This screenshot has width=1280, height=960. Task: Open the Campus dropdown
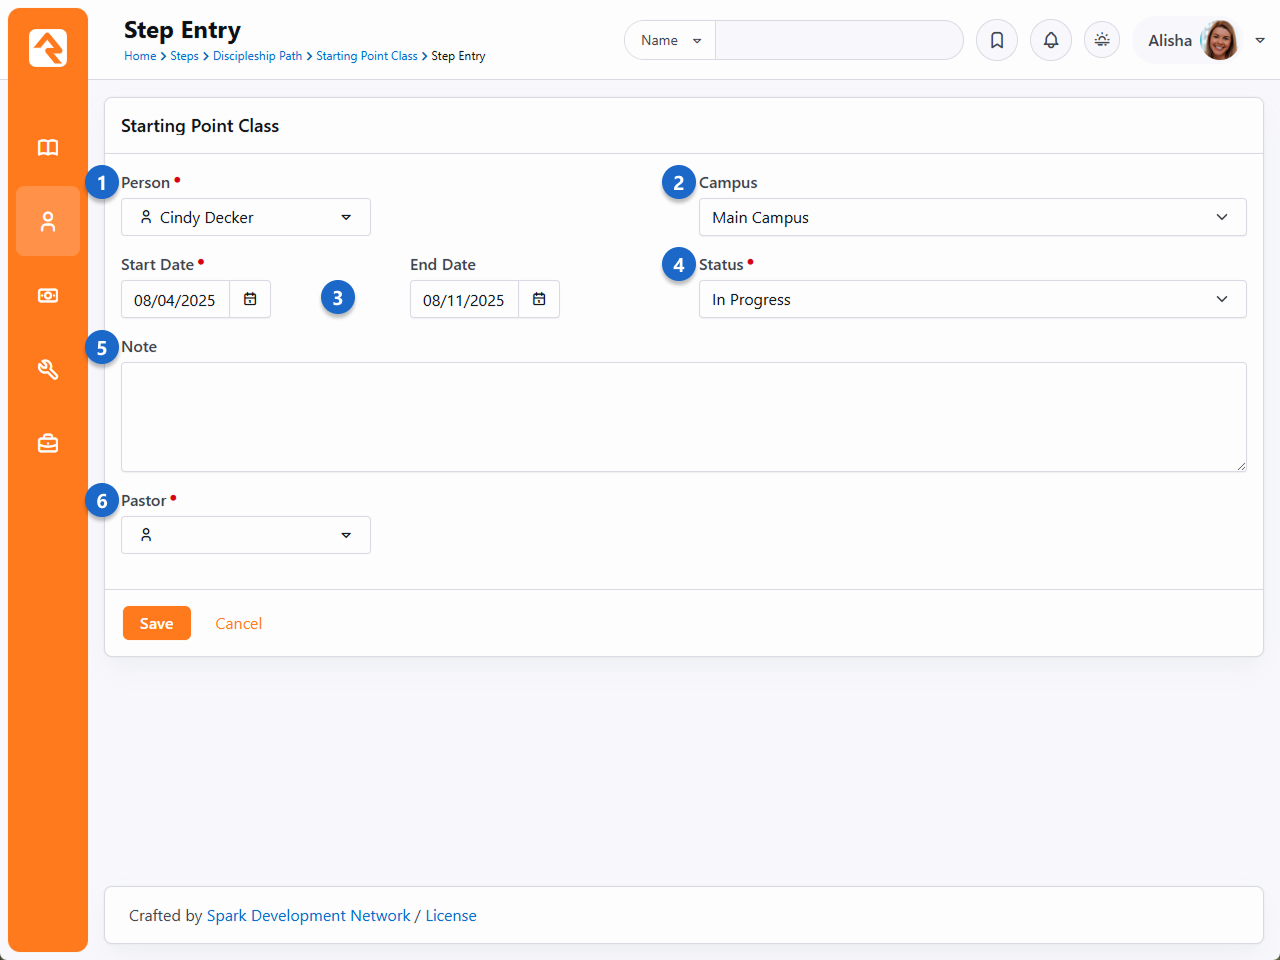[972, 217]
